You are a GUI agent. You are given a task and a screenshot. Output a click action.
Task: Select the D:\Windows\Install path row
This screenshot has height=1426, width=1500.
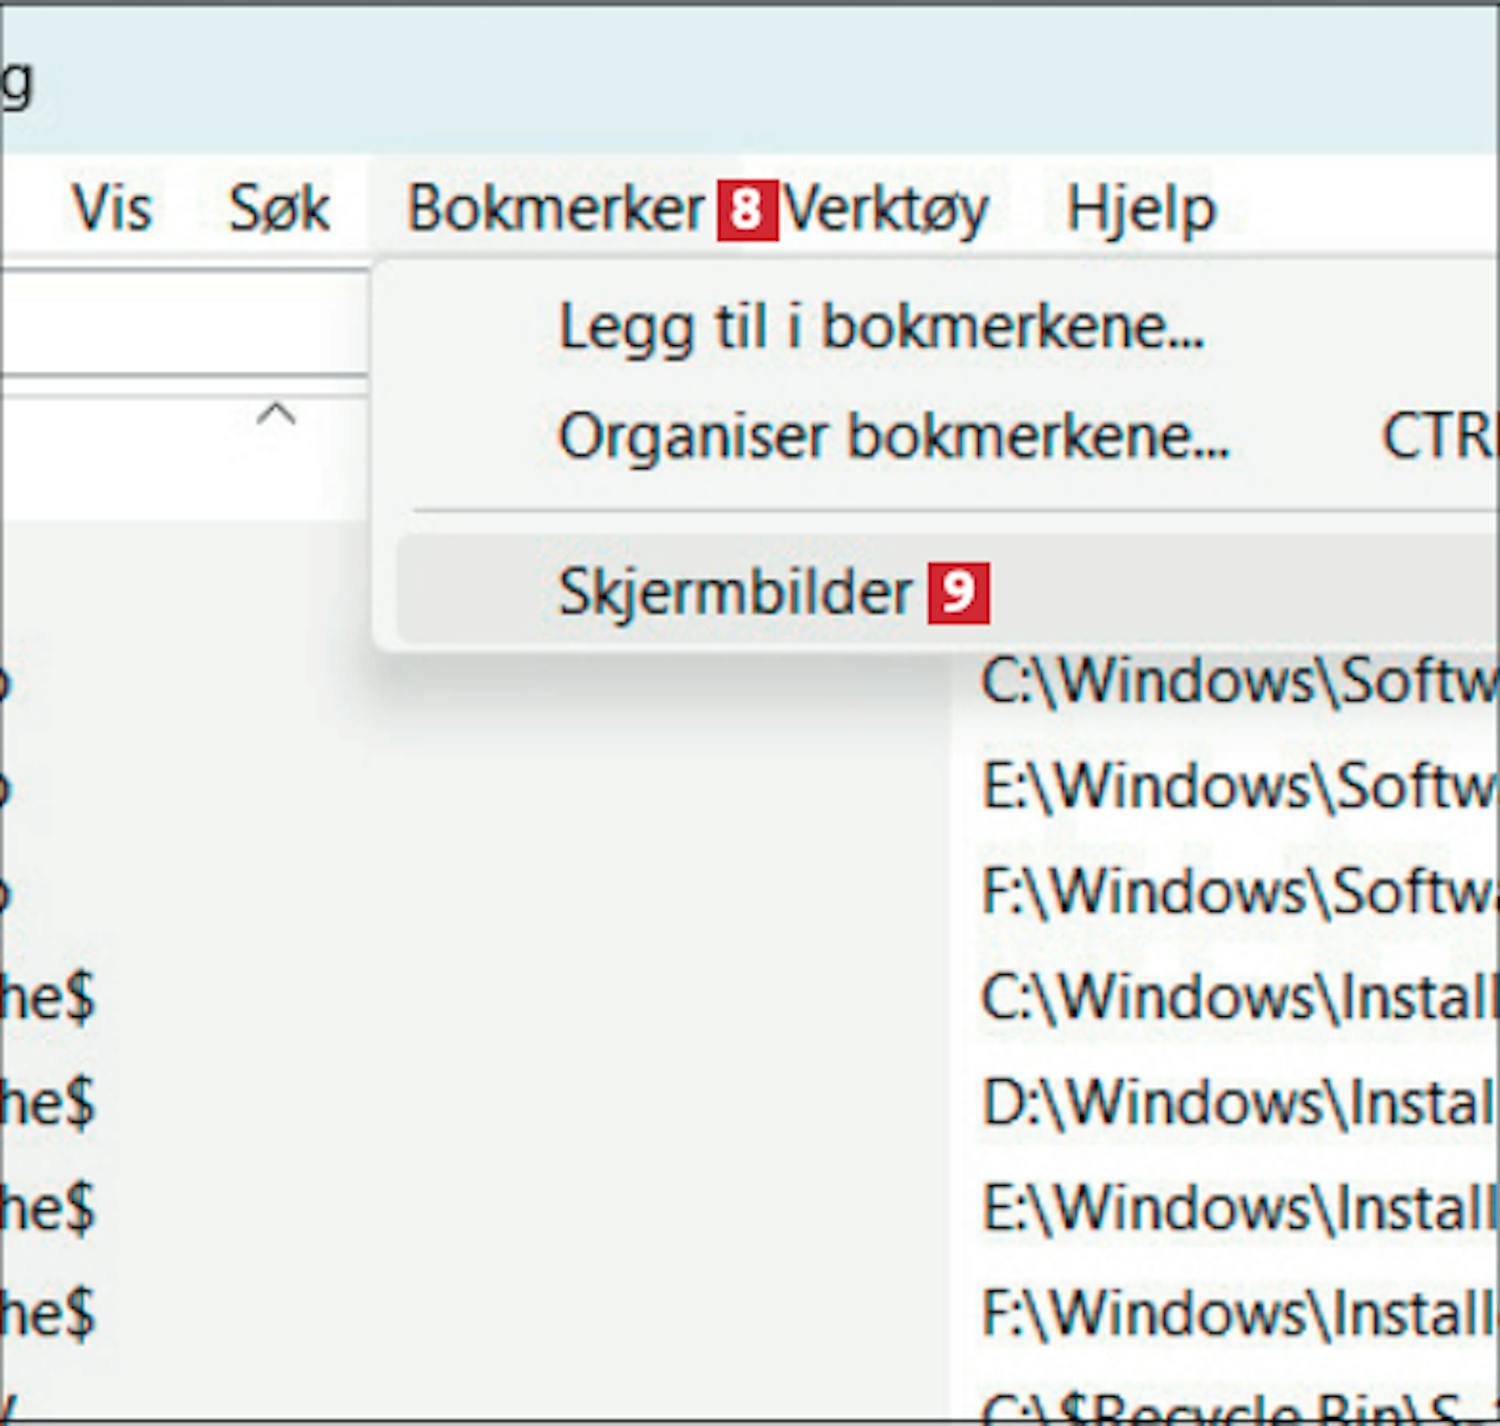[x=1238, y=1103]
